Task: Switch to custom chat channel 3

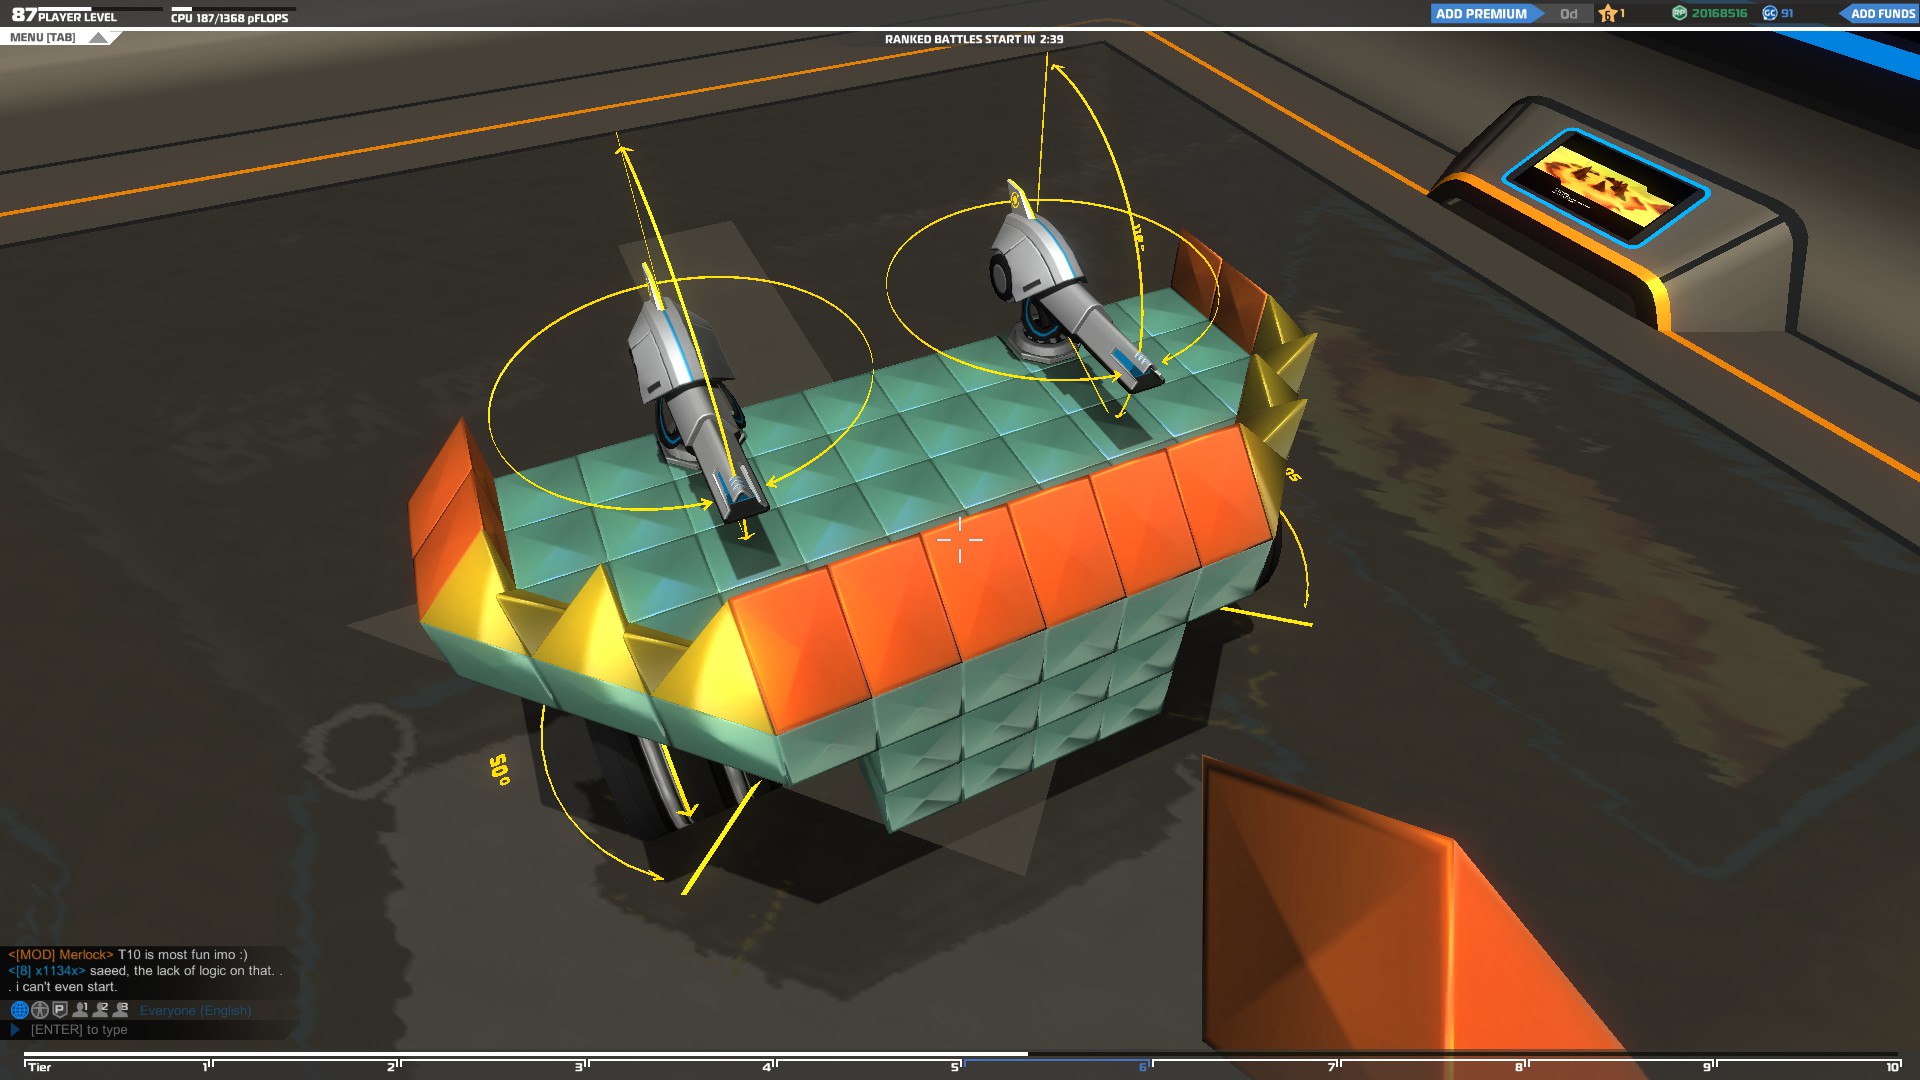Action: click(121, 1010)
